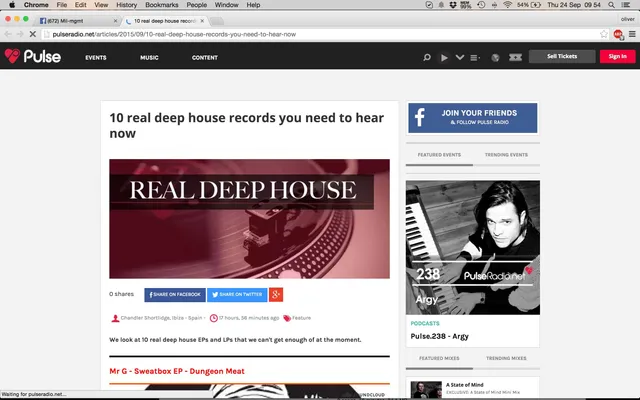Open the ticket icon in the Pulse header
640x400 pixels.
(x=515, y=58)
